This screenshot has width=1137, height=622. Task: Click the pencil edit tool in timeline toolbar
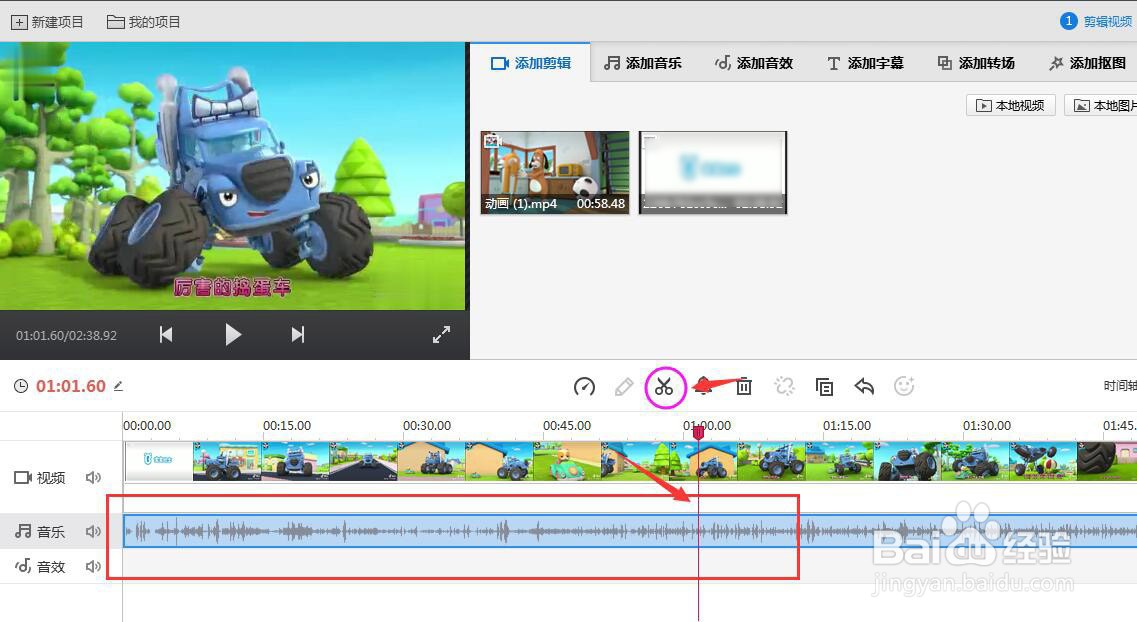(x=623, y=386)
